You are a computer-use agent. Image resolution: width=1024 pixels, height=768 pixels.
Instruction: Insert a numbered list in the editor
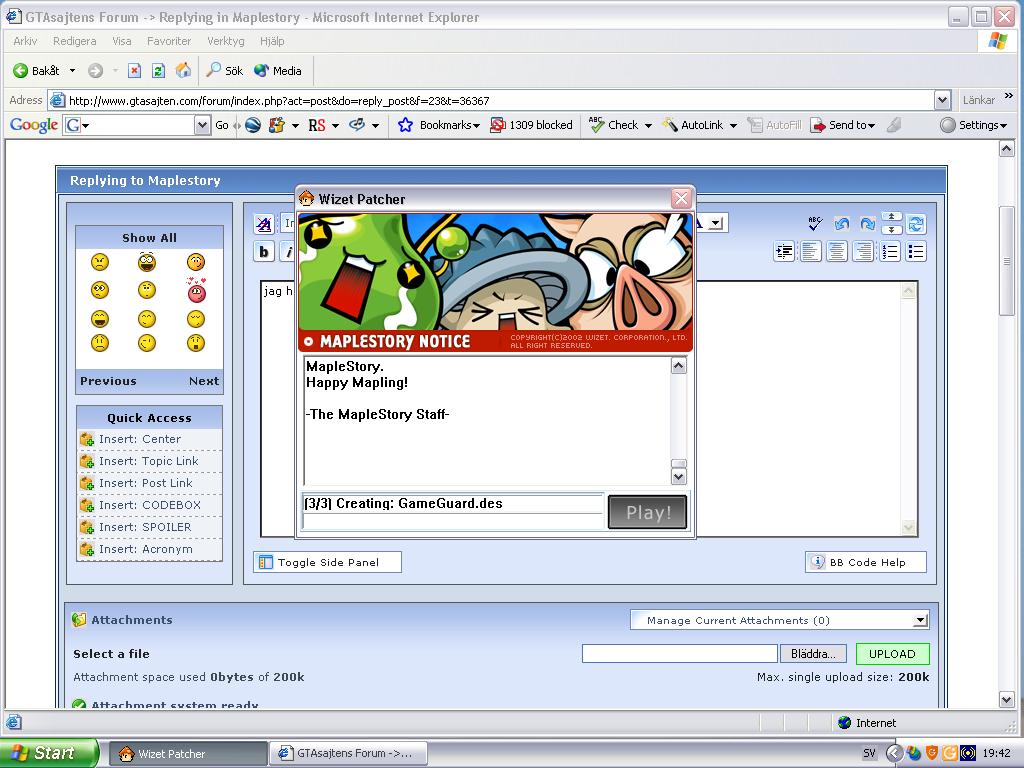click(890, 251)
